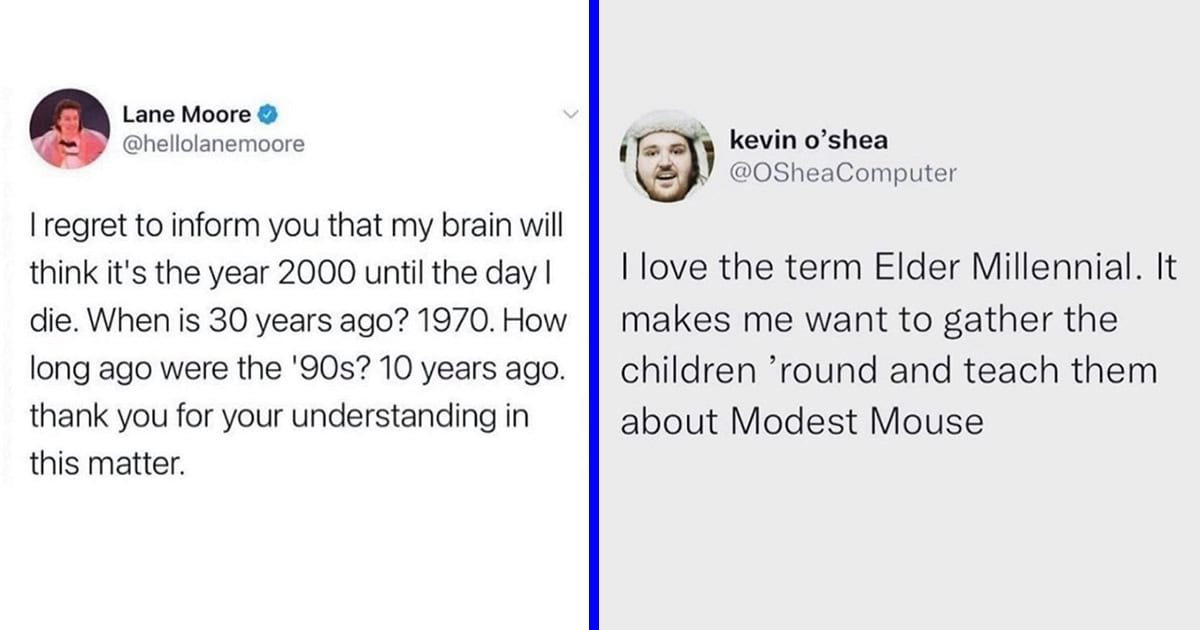Viewport: 1200px width, 630px height.
Task: Click the caret at the top-right of the first tweet
Action: pyautogui.click(x=571, y=114)
